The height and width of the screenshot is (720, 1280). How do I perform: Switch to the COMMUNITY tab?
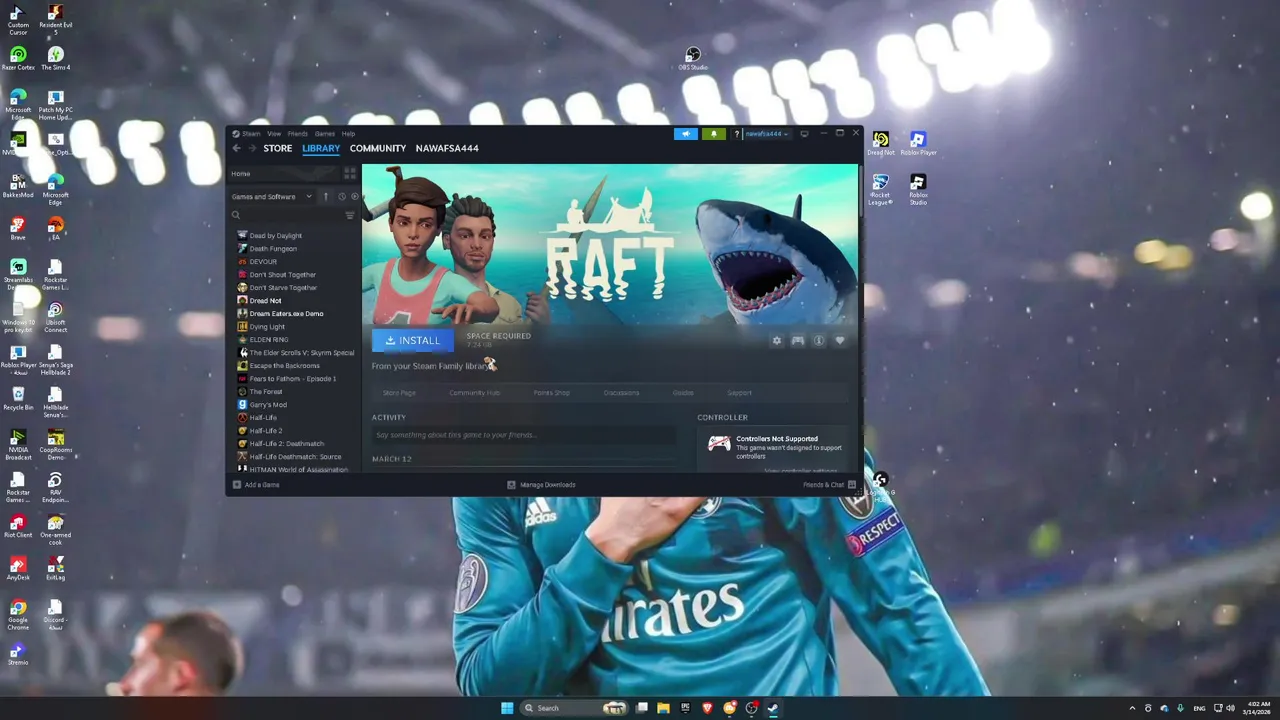[x=378, y=148]
